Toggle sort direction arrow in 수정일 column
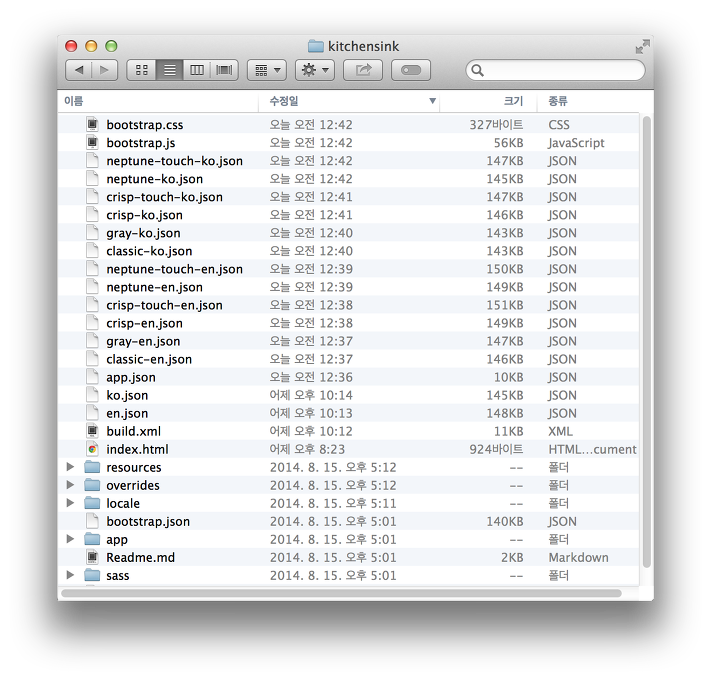 pyautogui.click(x=433, y=101)
